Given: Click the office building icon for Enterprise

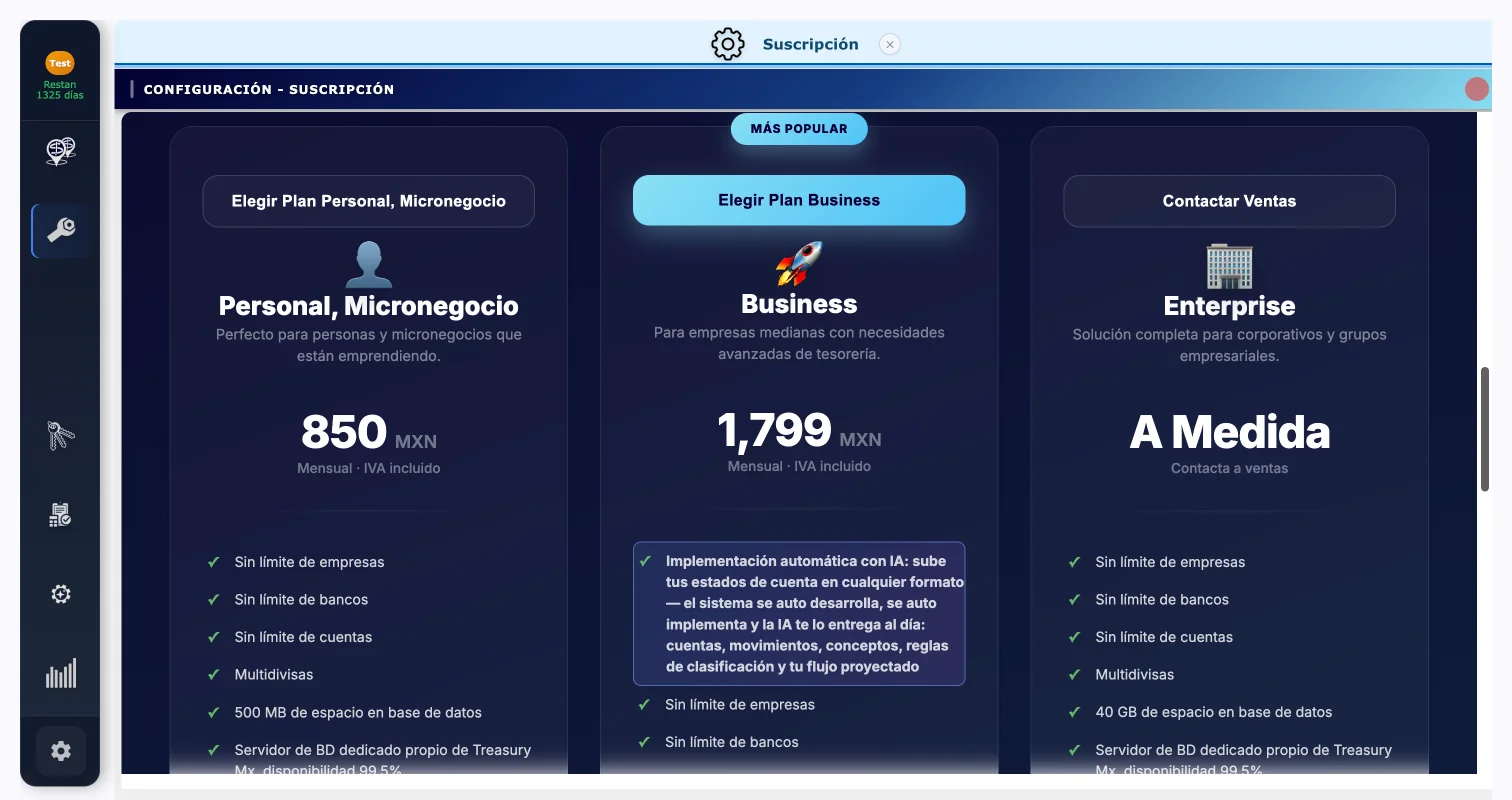Looking at the screenshot, I should (x=1229, y=265).
